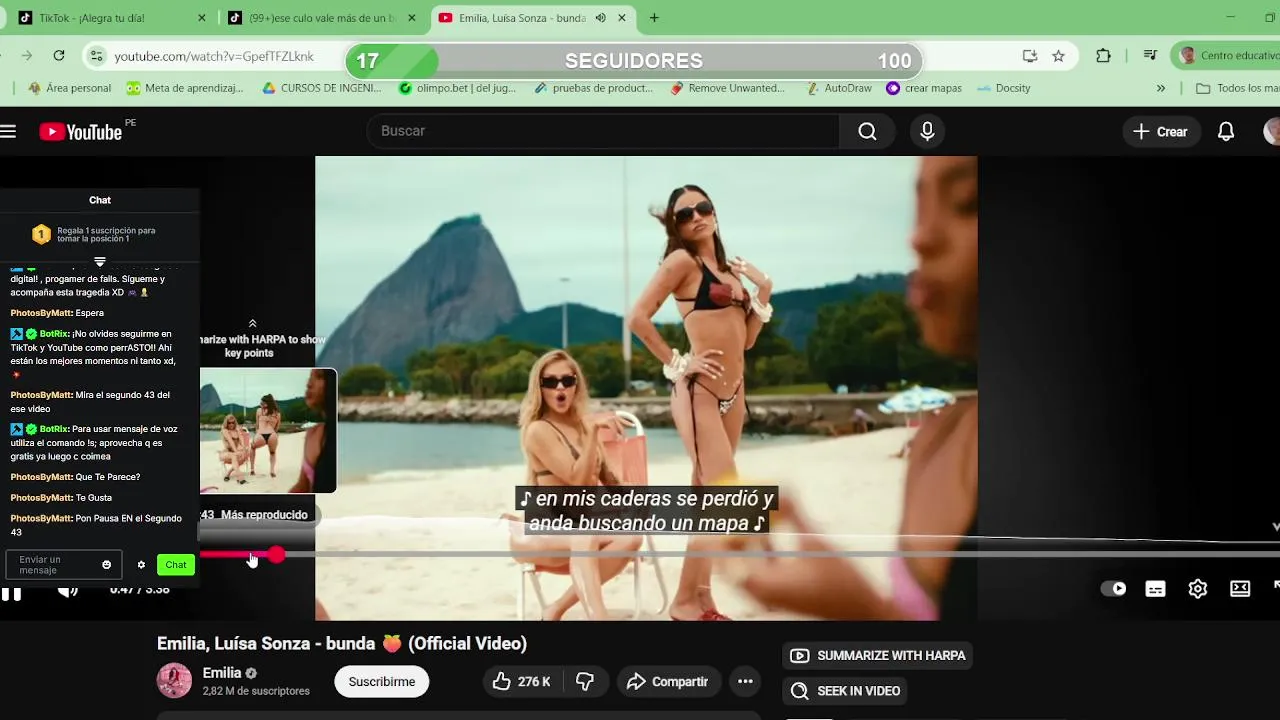The height and width of the screenshot is (720, 1280).
Task: Open AutoDraw bookmark
Action: tap(837, 88)
